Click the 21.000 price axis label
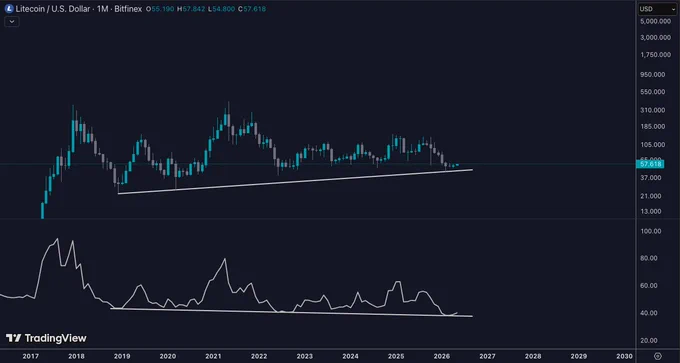This screenshot has height=363, width=680. [x=651, y=196]
